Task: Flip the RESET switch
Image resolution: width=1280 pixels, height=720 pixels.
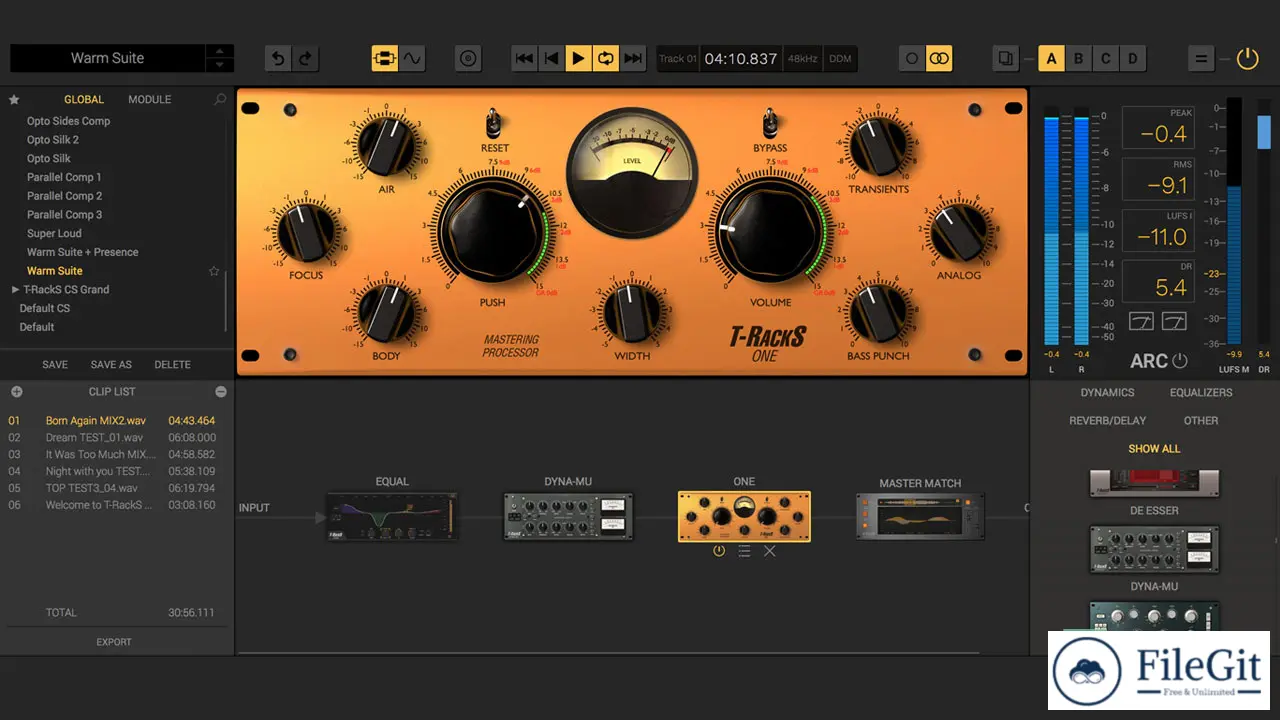Action: (493, 124)
